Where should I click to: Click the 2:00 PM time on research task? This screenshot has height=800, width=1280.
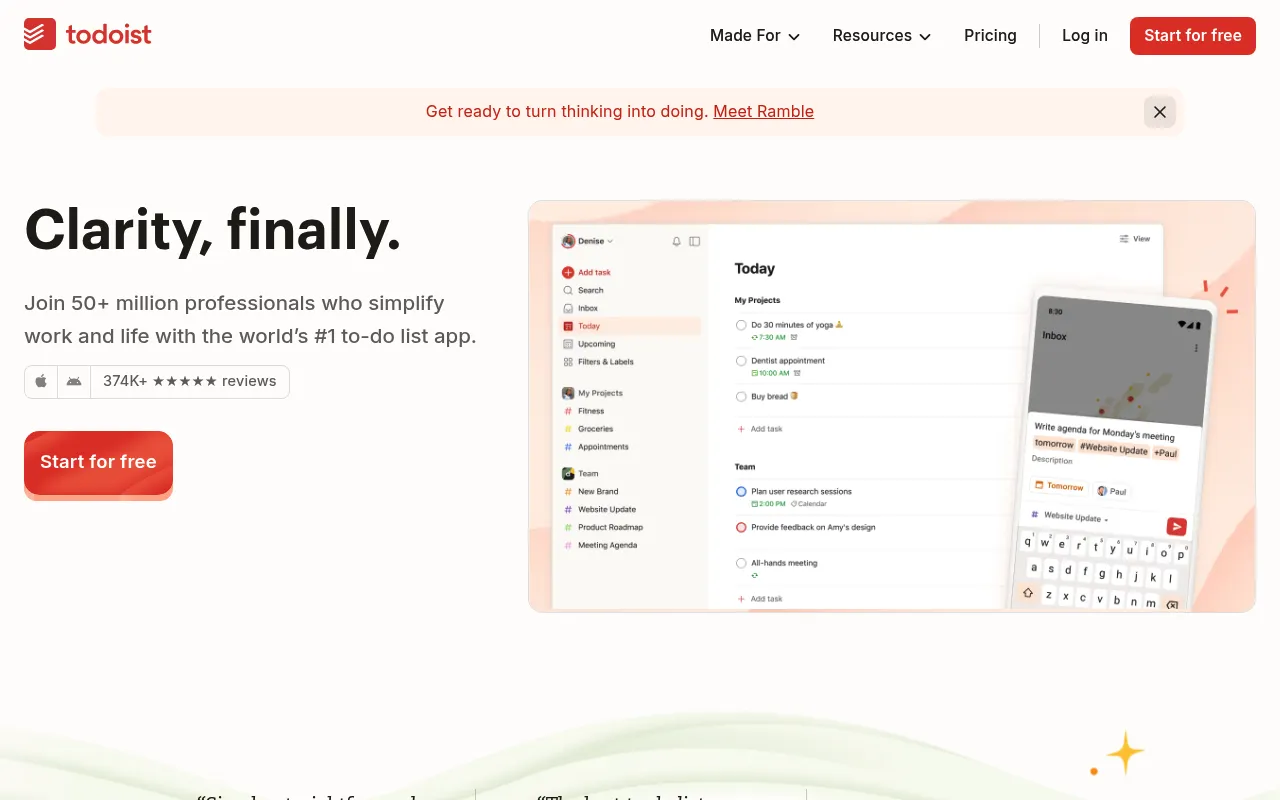point(768,504)
